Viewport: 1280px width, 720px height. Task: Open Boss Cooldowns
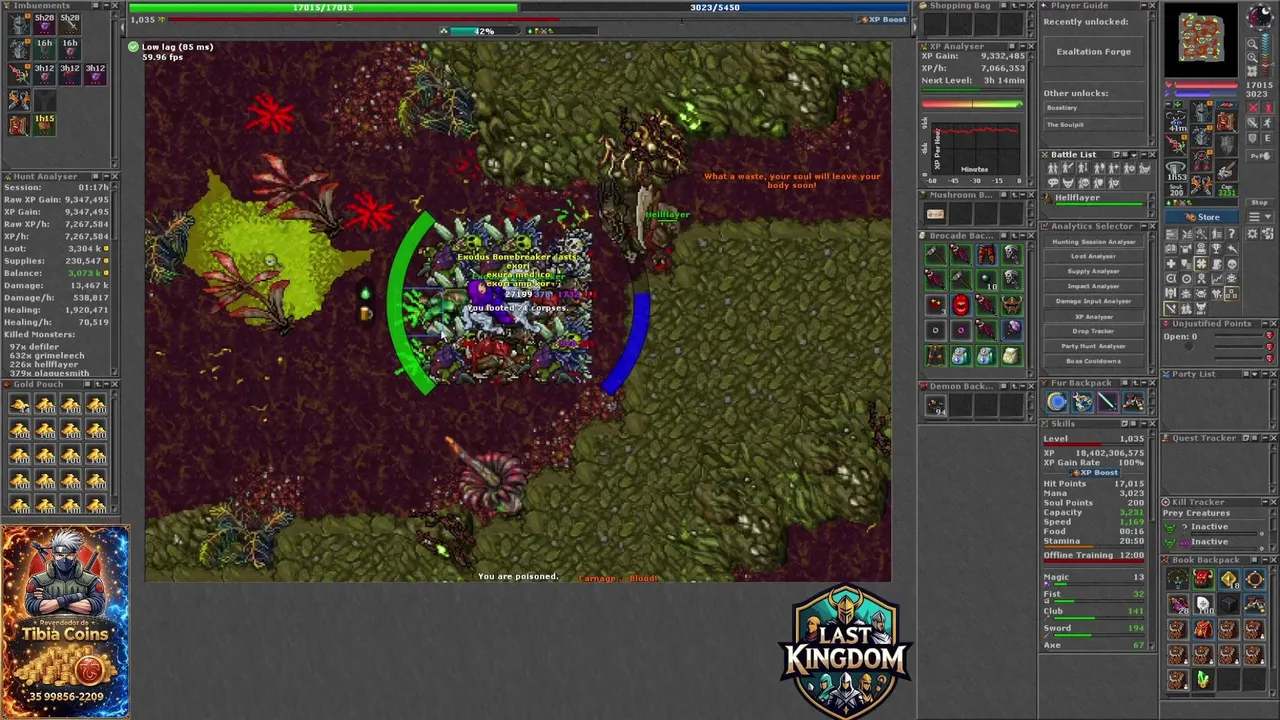pos(1093,361)
